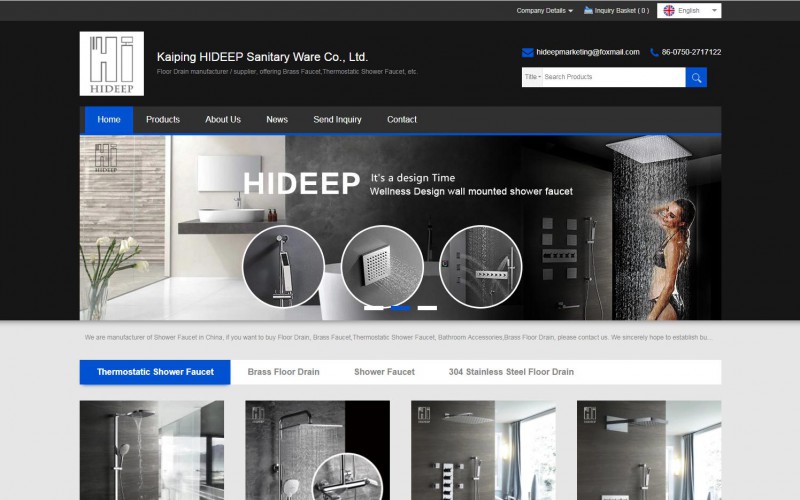800x500 pixels.
Task: Switch to the Brass Floor Drain tab
Action: (284, 372)
